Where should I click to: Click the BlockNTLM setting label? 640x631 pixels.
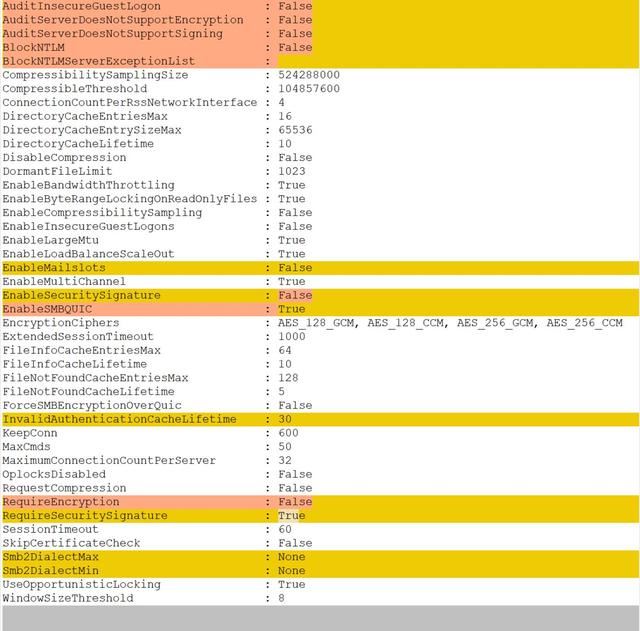[31, 47]
